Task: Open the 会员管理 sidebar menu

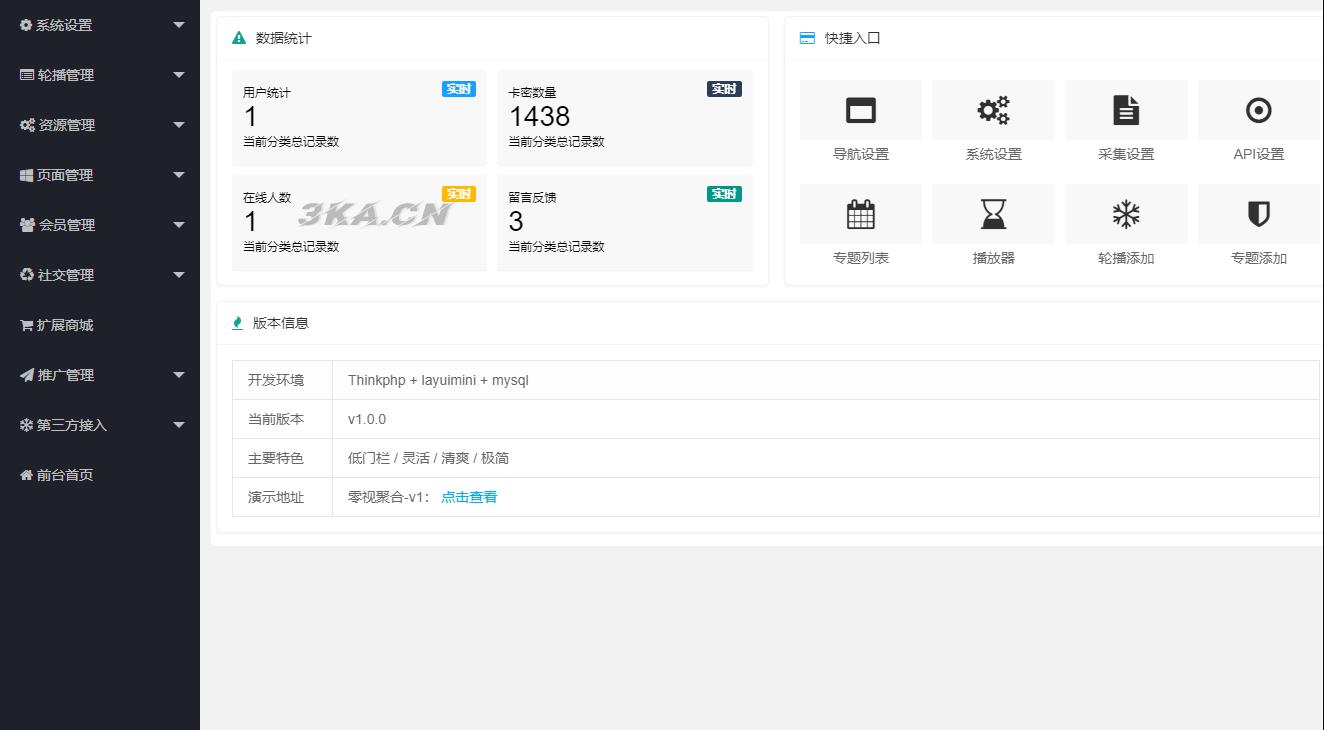Action: tap(100, 225)
